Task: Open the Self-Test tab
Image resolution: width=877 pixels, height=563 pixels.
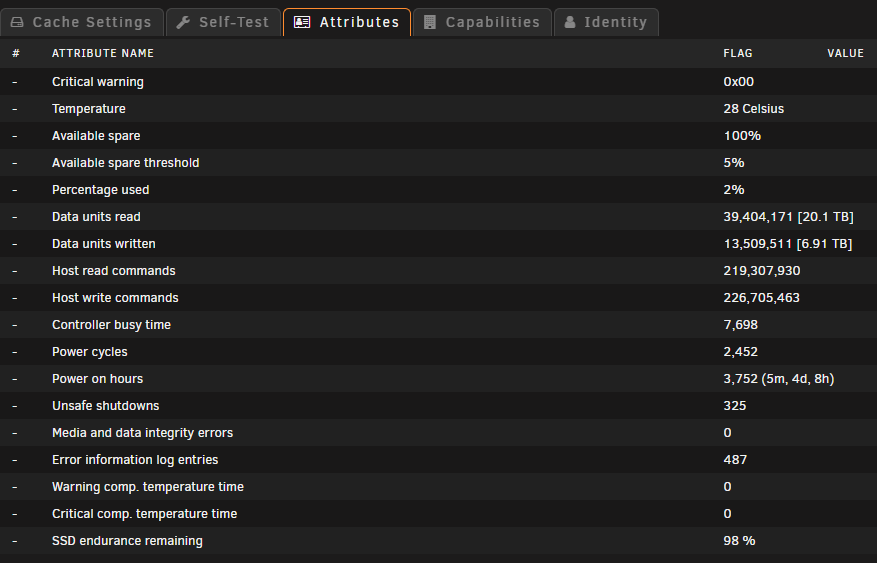Action: pos(223,22)
